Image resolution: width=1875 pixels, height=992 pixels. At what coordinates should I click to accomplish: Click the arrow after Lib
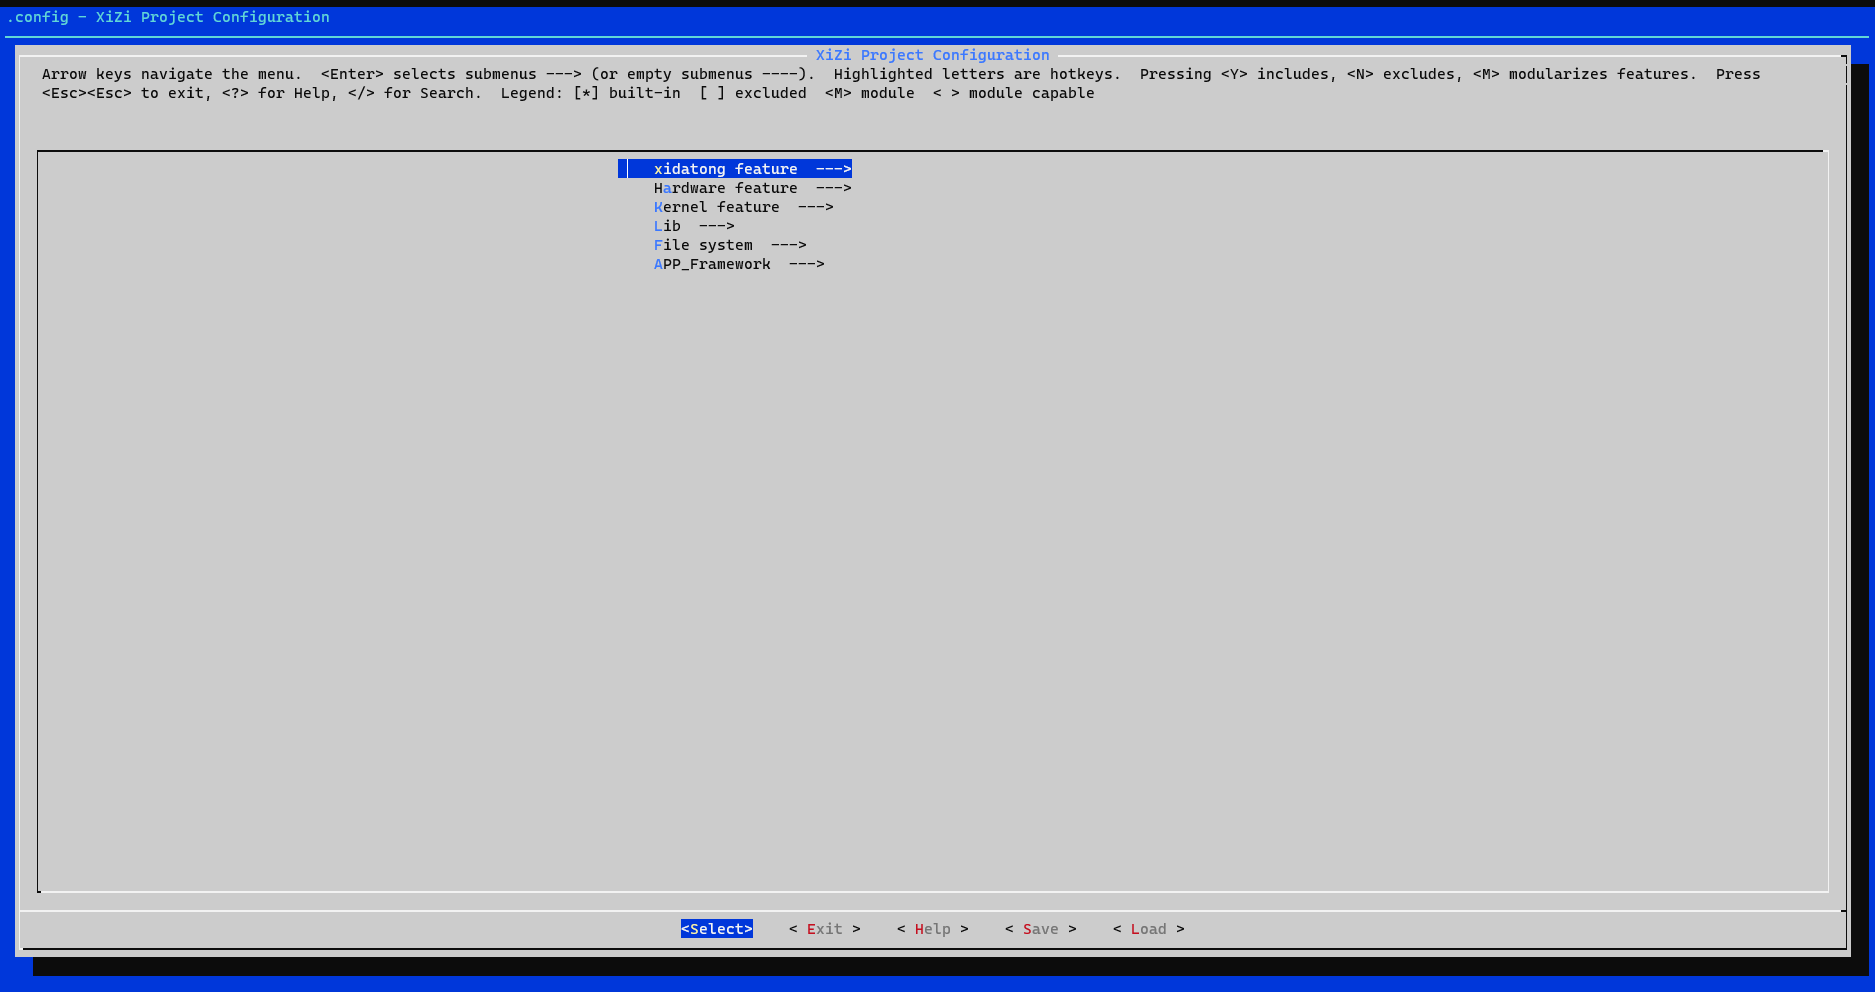tap(716, 226)
